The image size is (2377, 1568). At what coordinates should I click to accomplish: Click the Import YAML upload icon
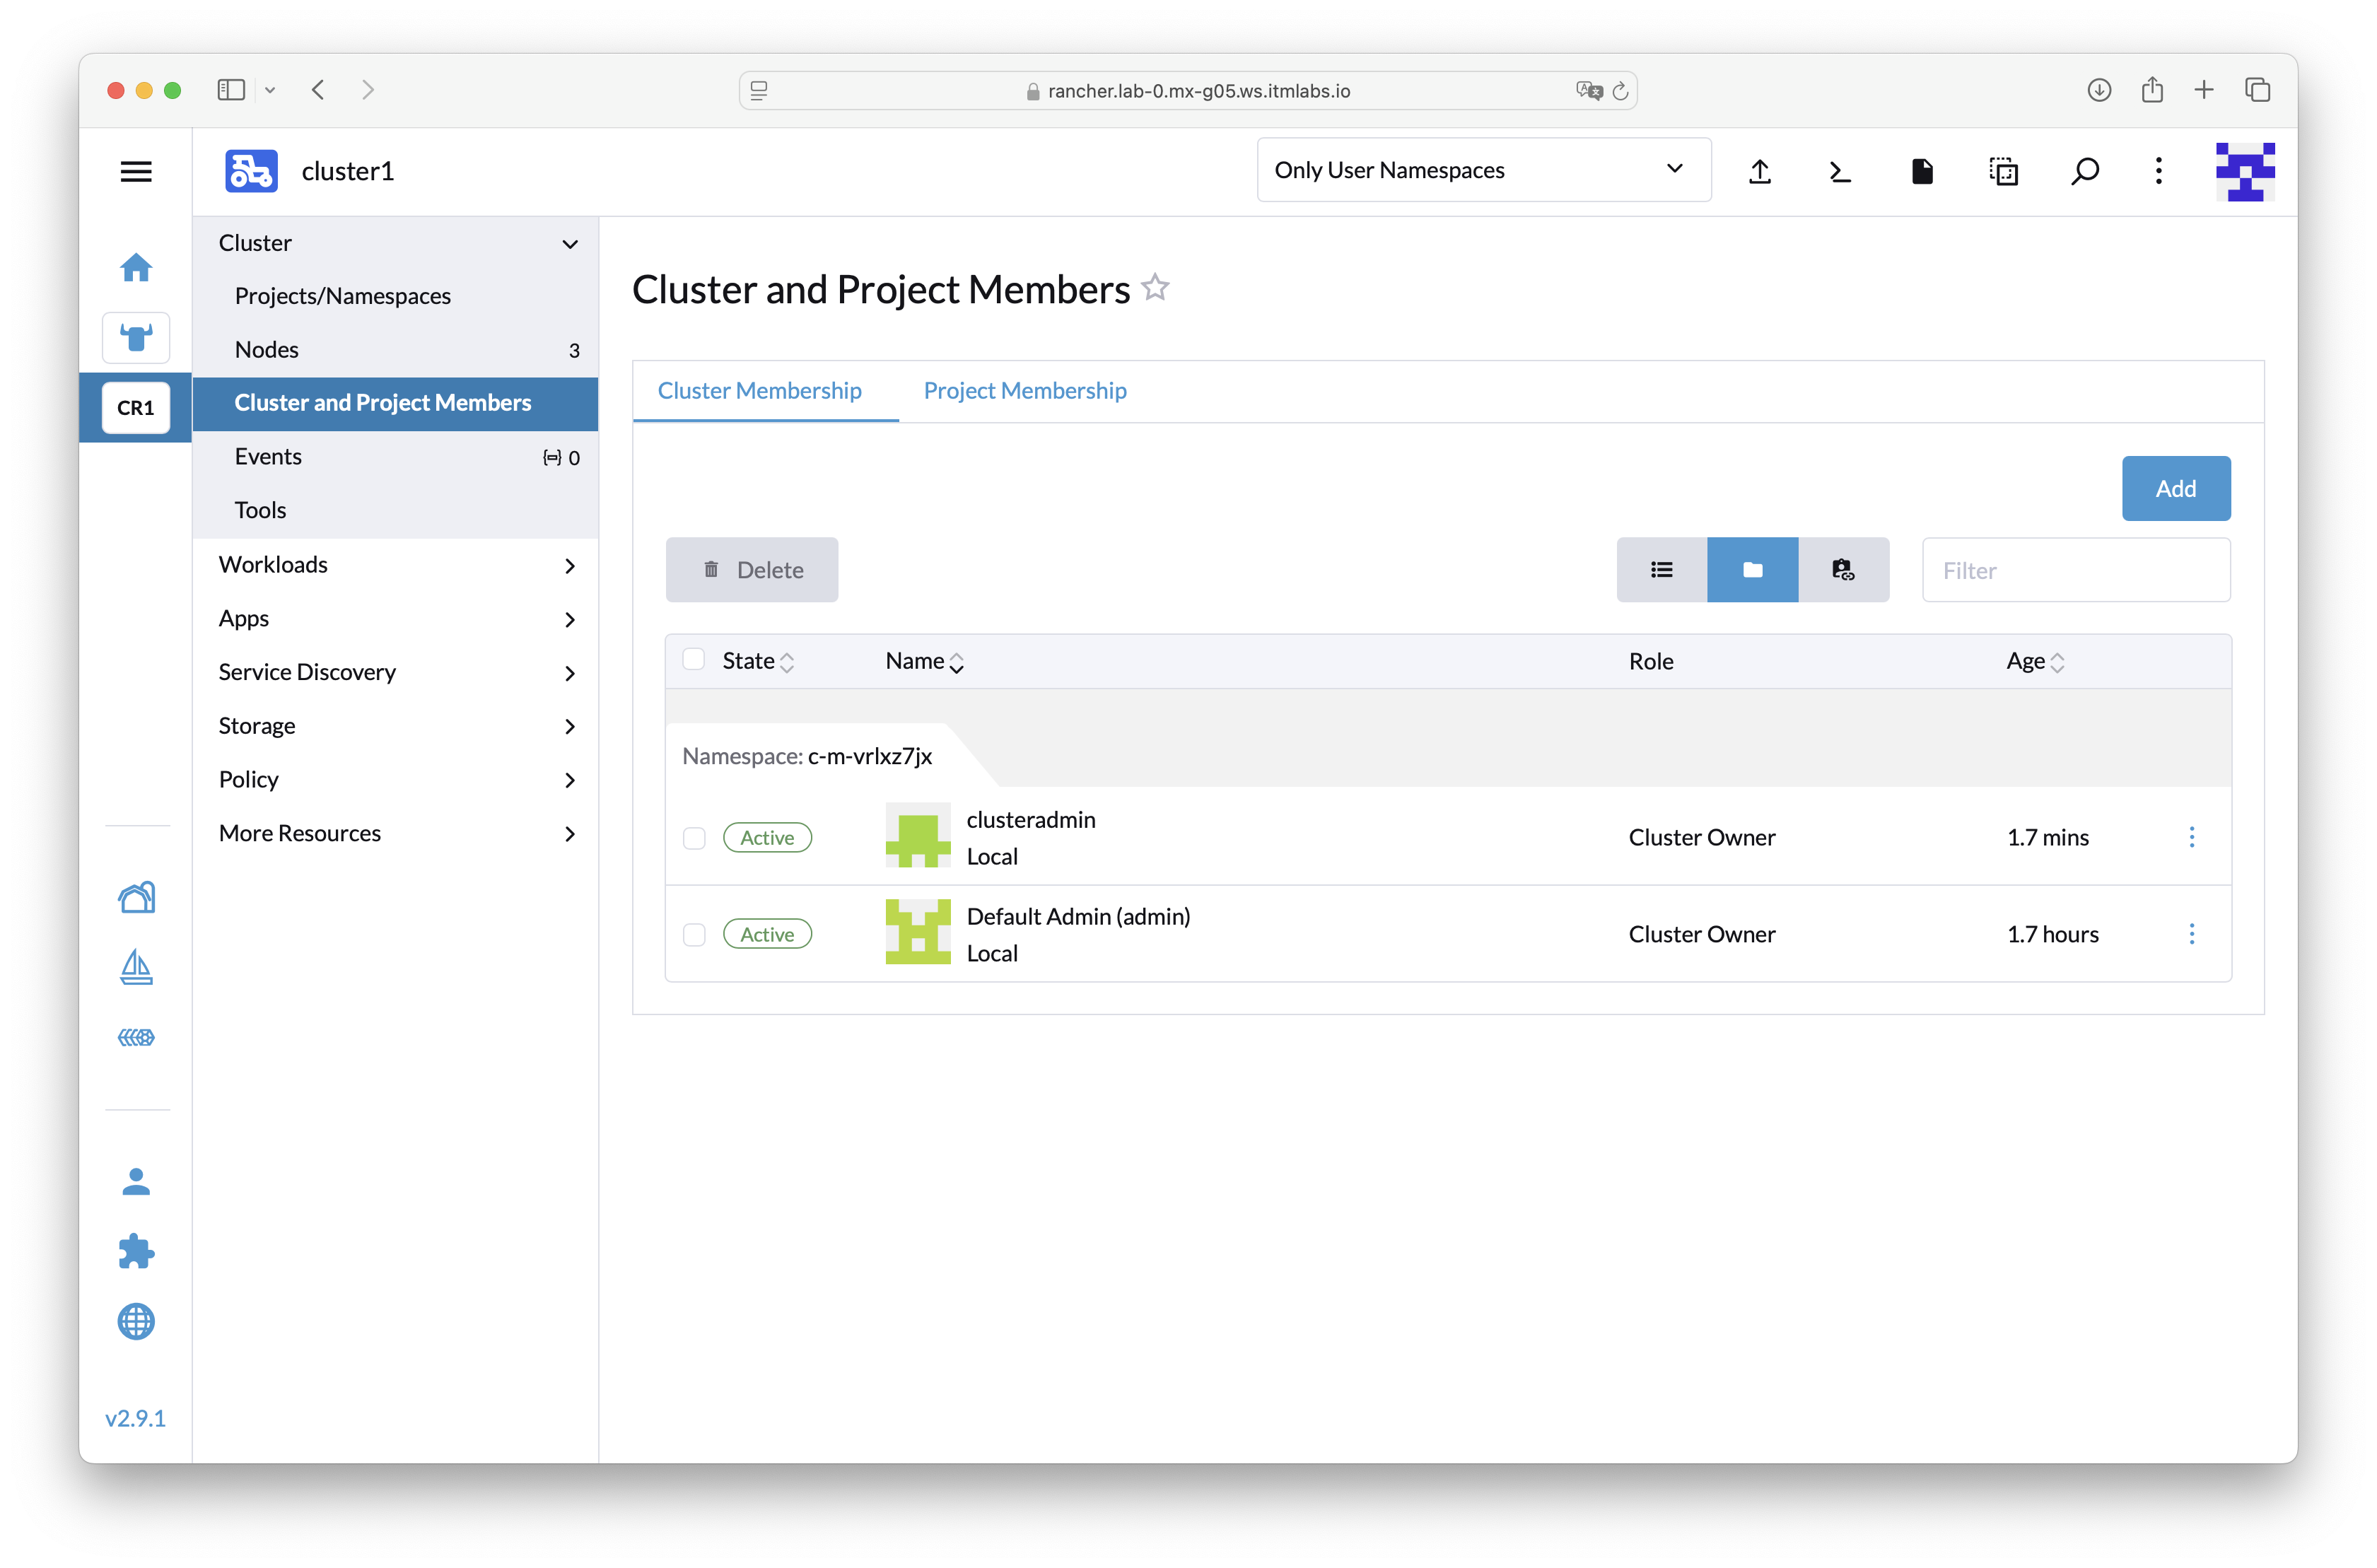point(1760,171)
